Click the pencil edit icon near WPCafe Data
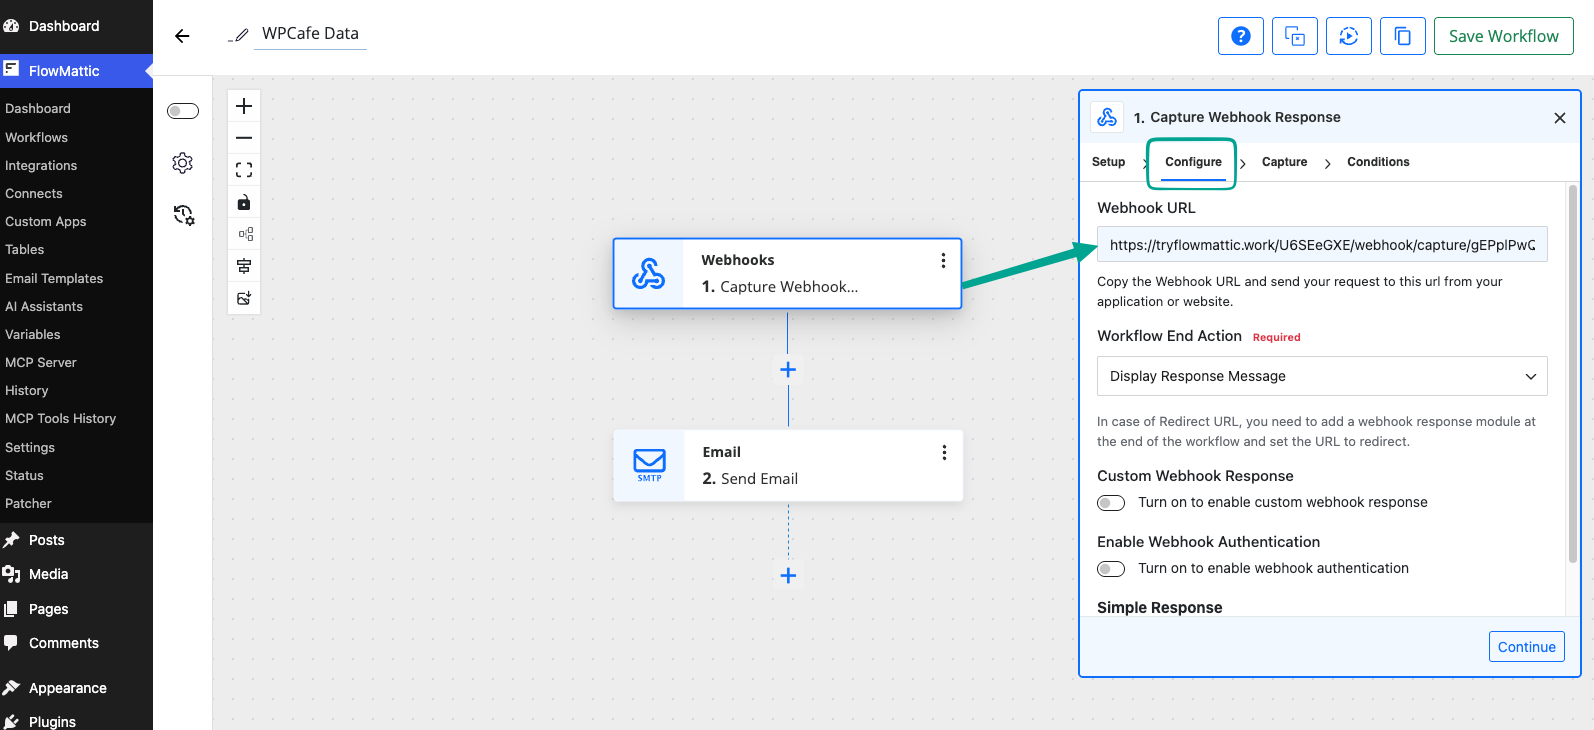 click(239, 35)
